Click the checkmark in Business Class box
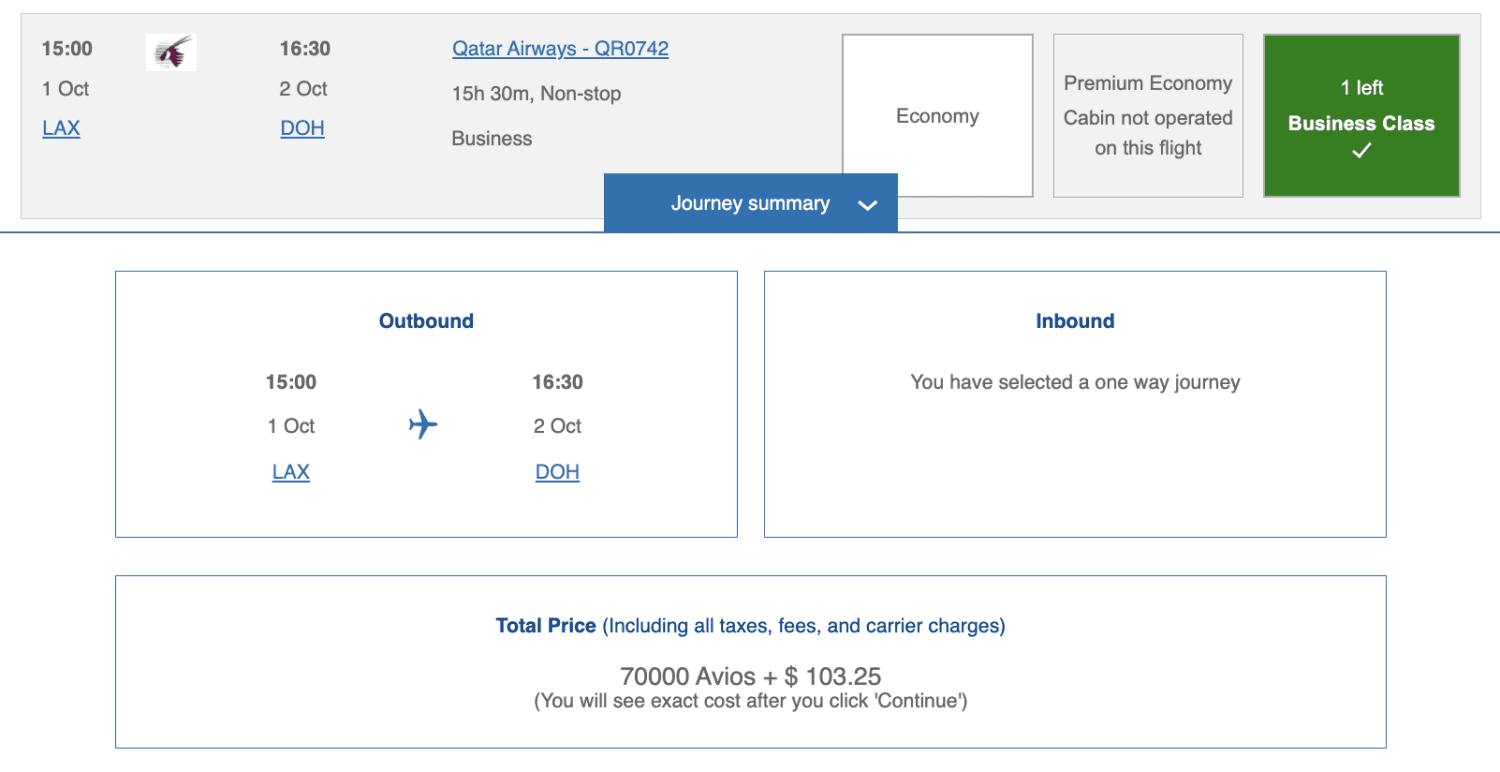Image resolution: width=1500 pixels, height=772 pixels. 1361,151
